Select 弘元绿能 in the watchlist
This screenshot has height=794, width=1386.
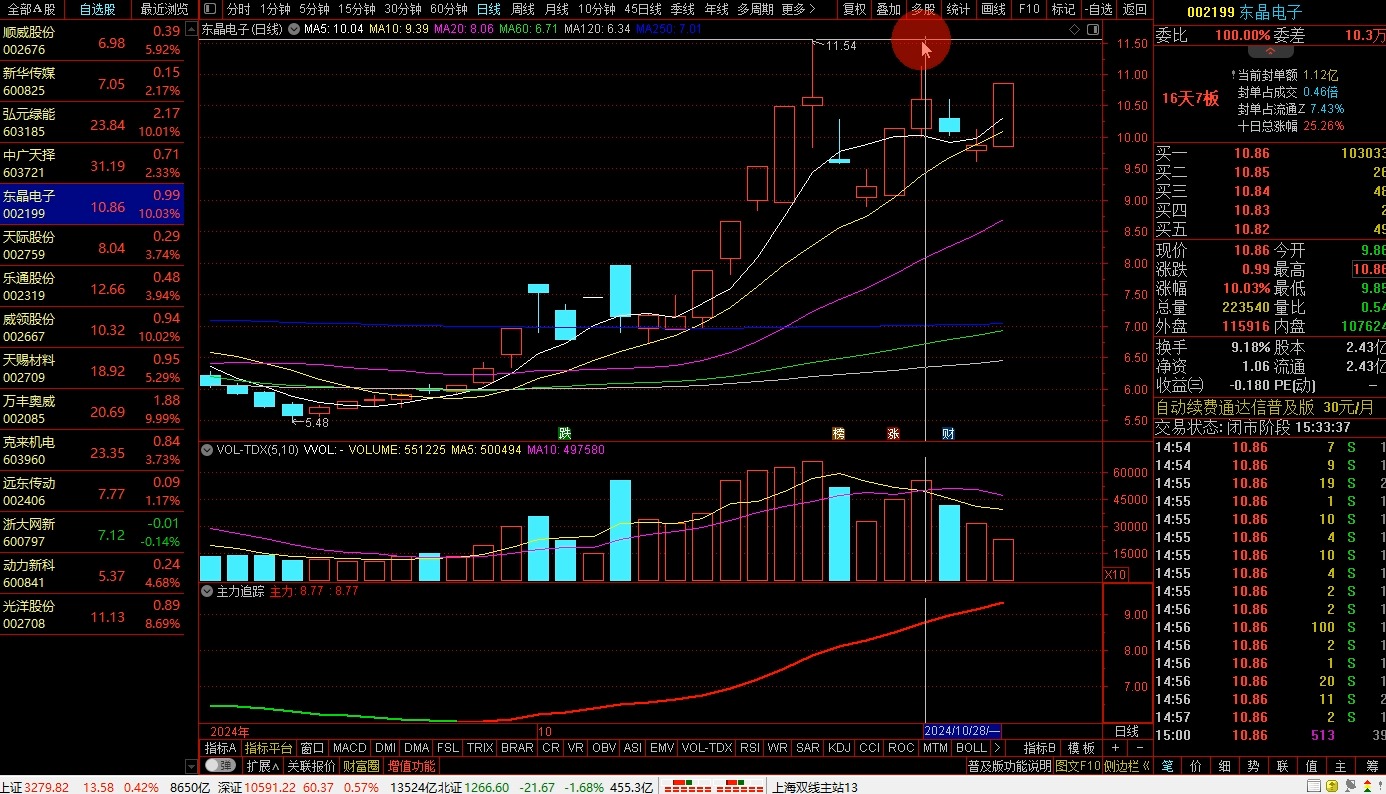click(x=92, y=122)
